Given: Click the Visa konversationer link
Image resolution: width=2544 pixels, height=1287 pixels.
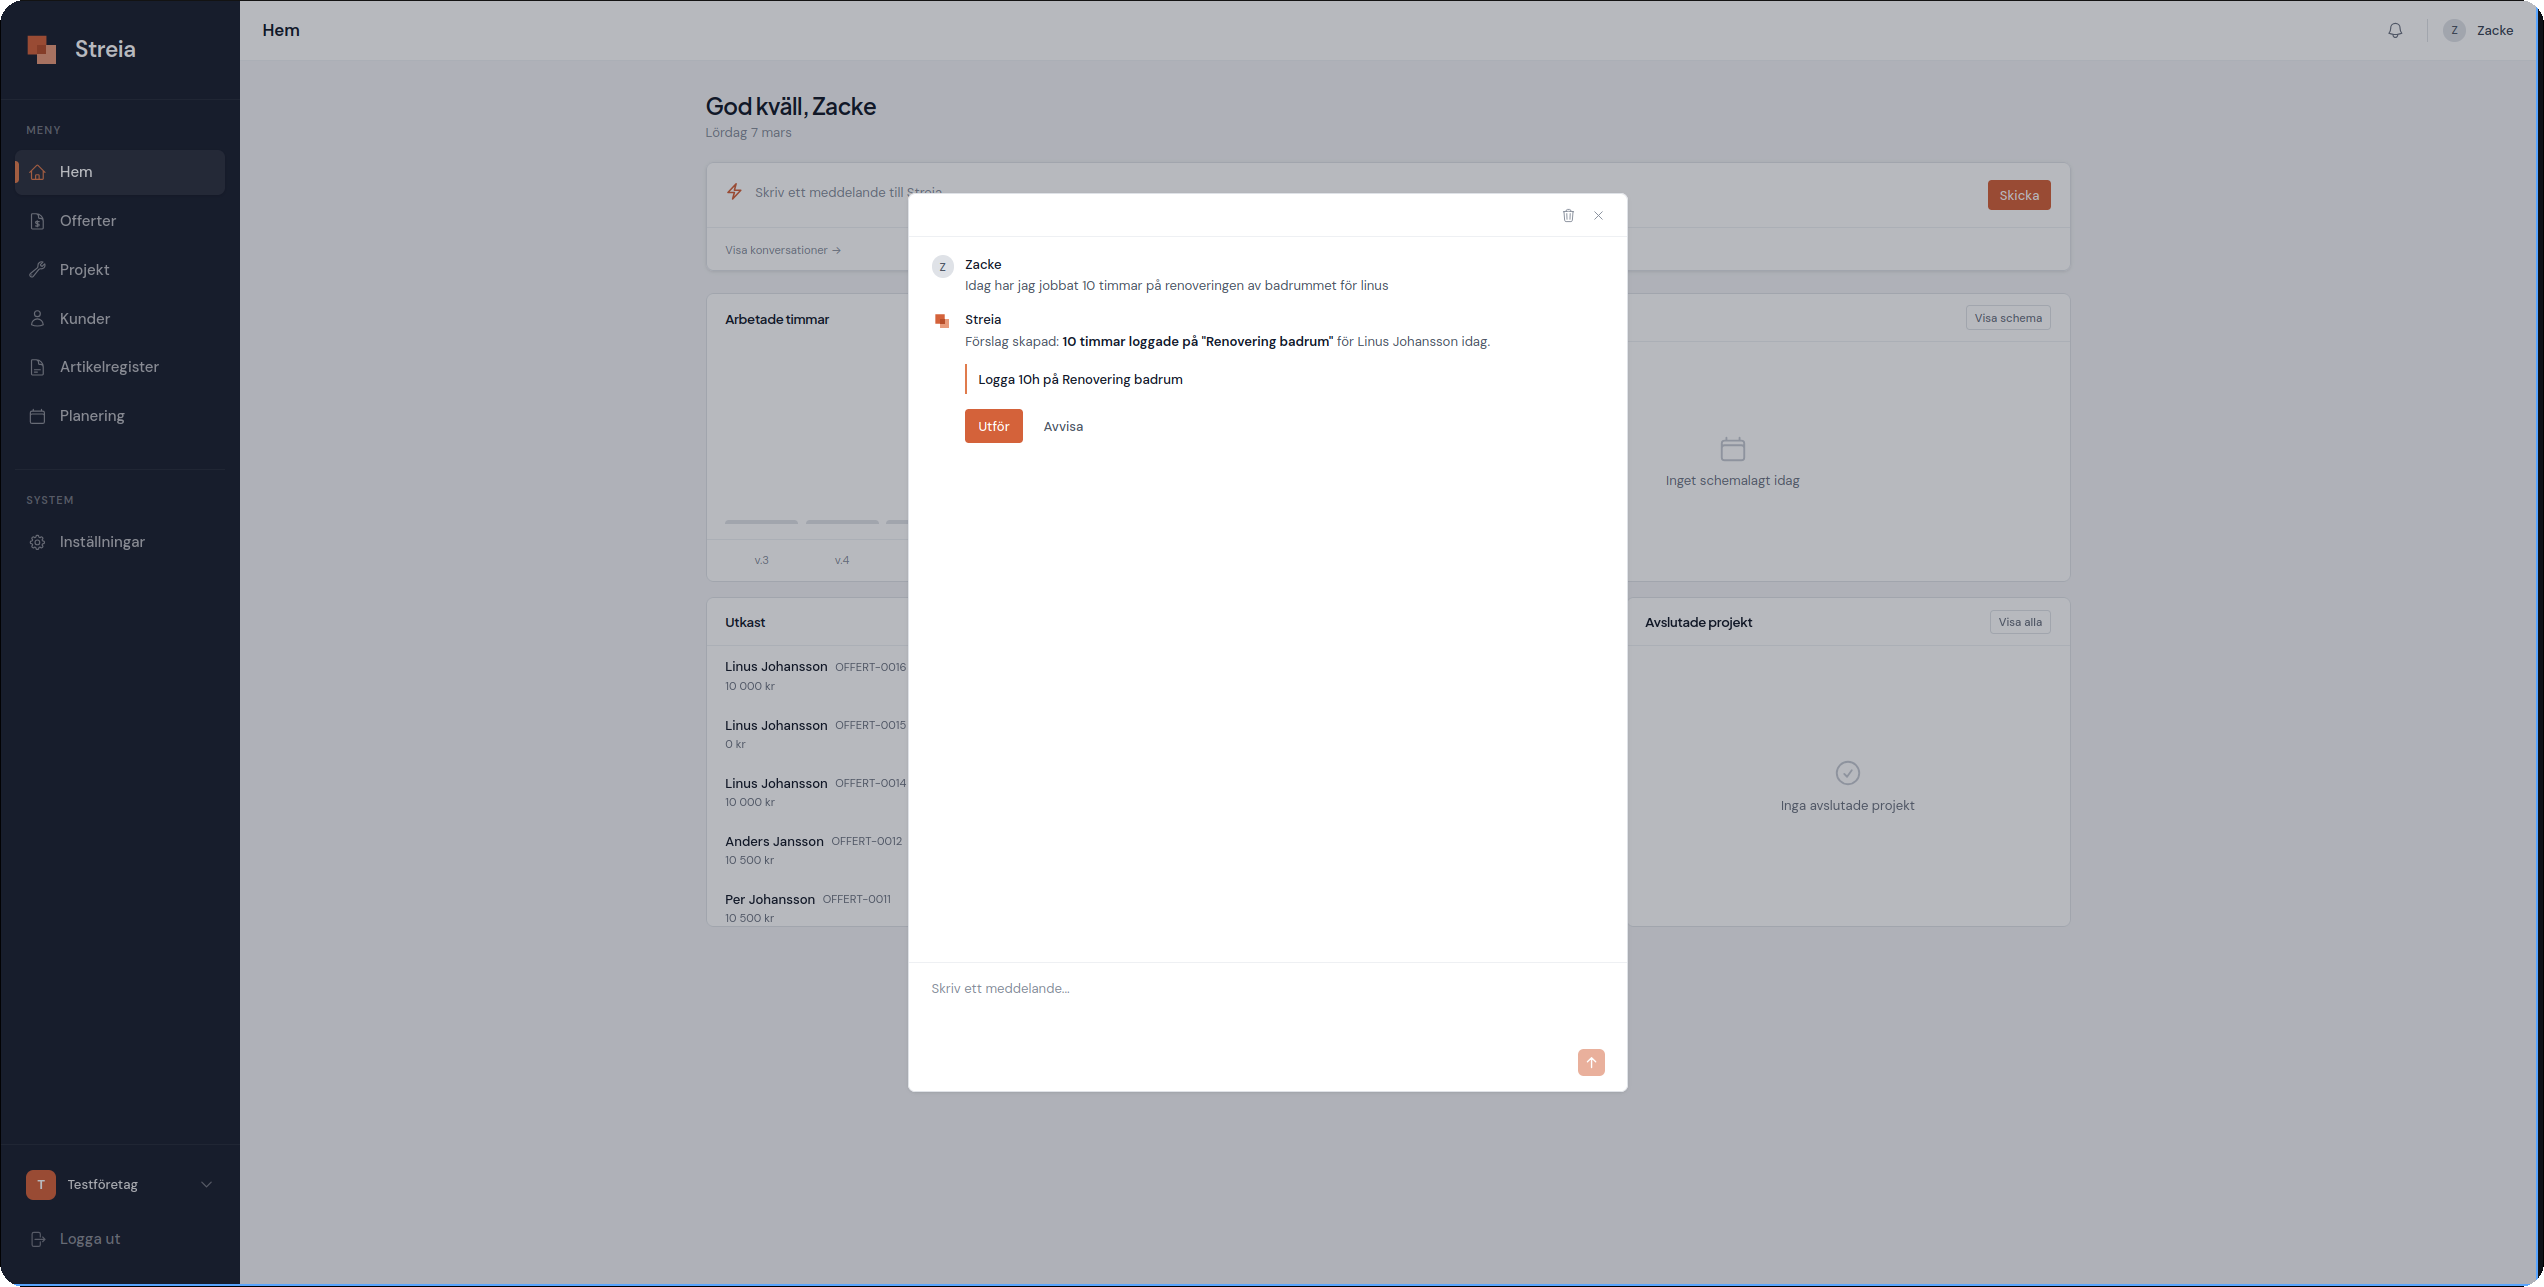Looking at the screenshot, I should [x=783, y=250].
